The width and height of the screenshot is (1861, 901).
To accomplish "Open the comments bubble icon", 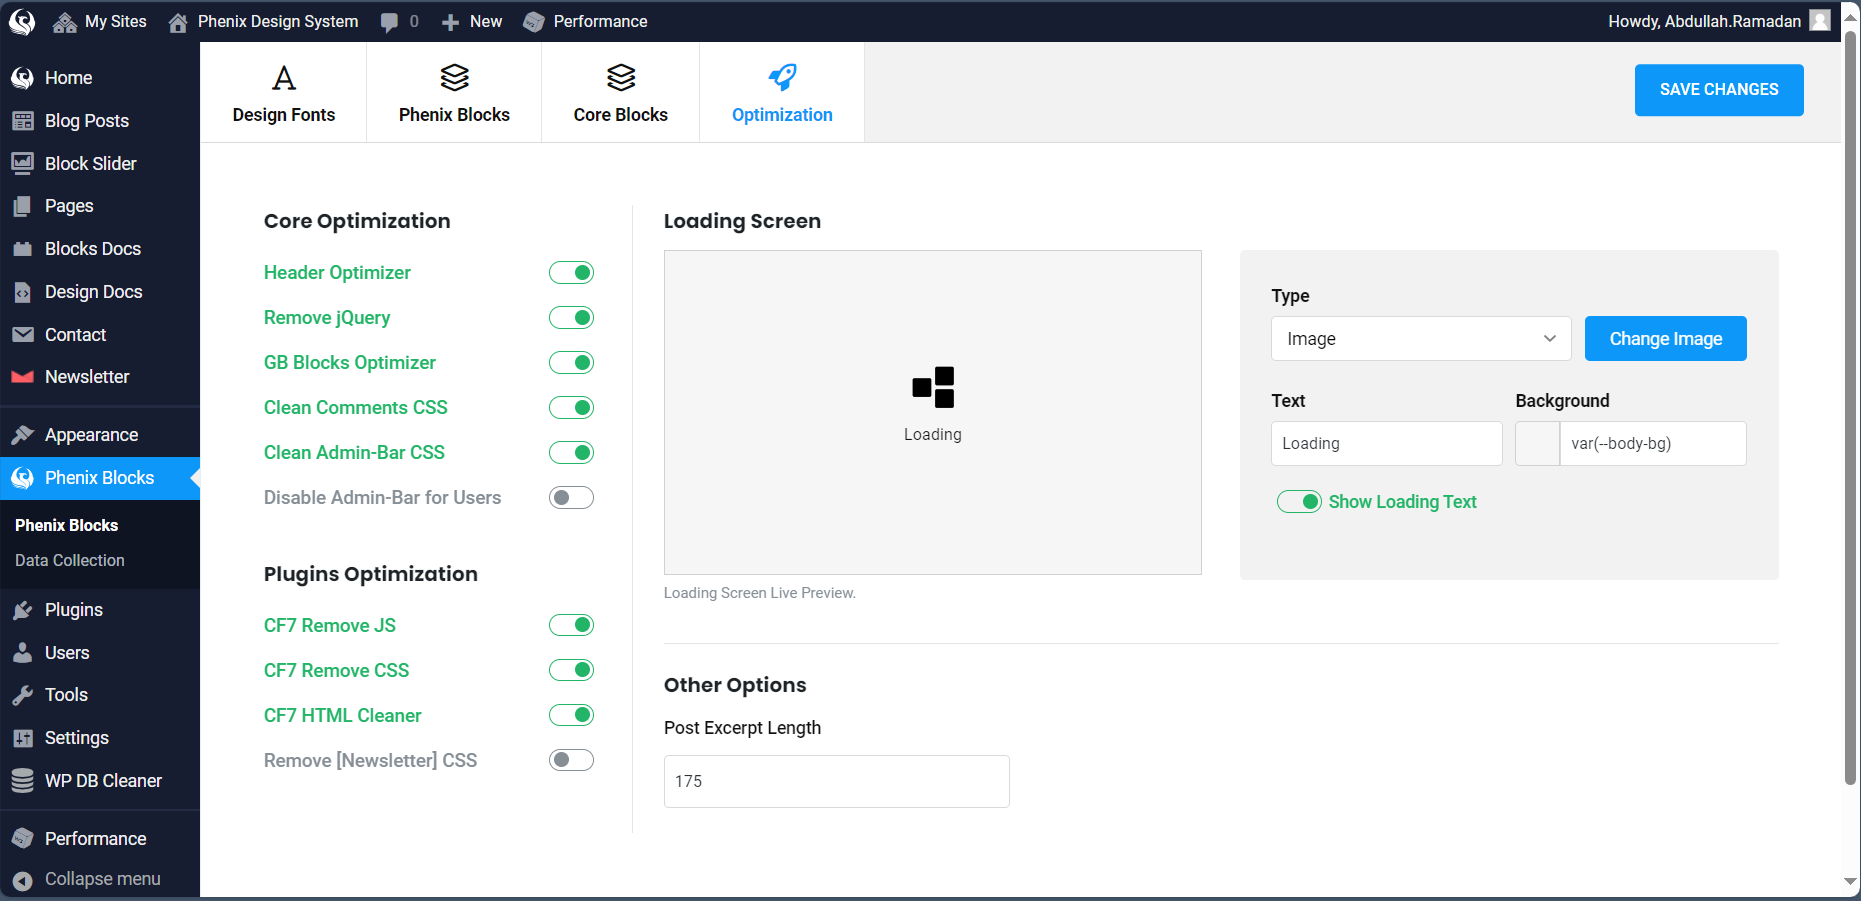I will point(389,22).
